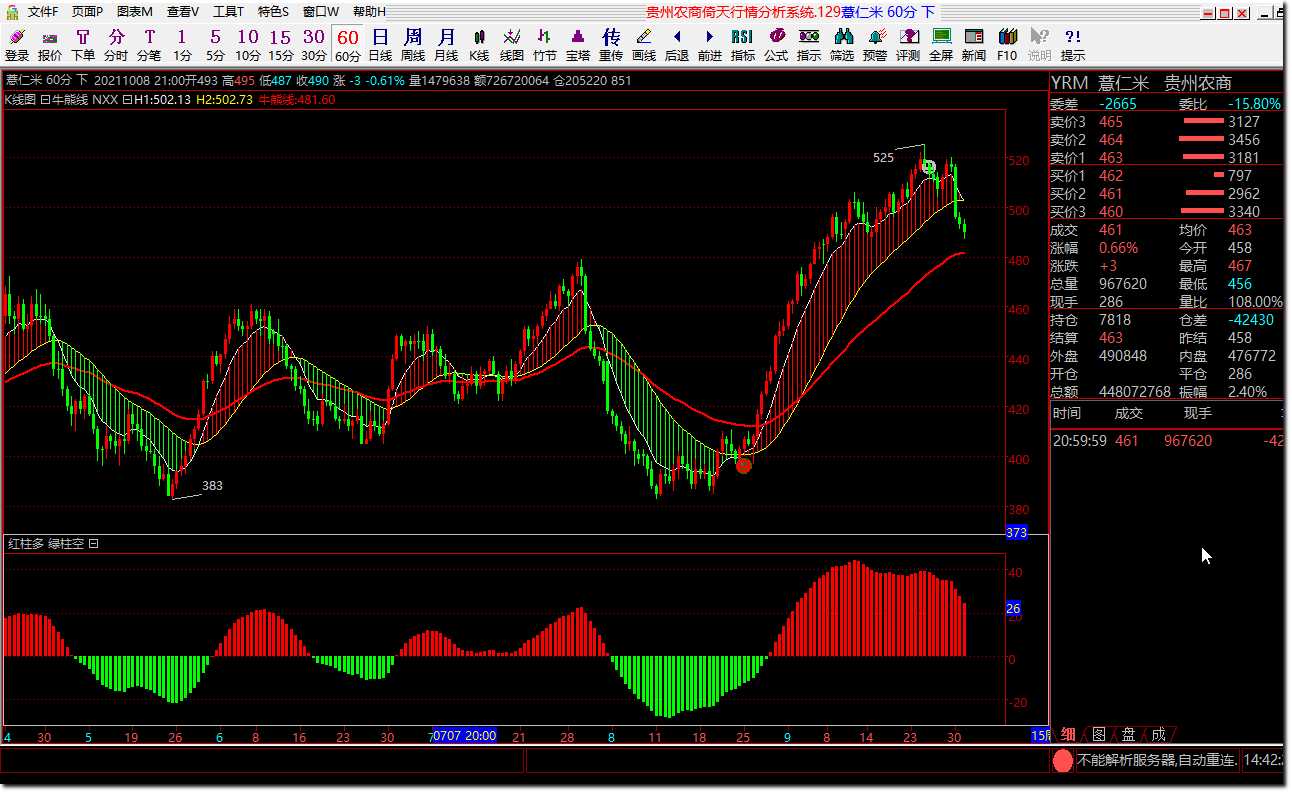Click the red connection status indicator

(x=1063, y=761)
